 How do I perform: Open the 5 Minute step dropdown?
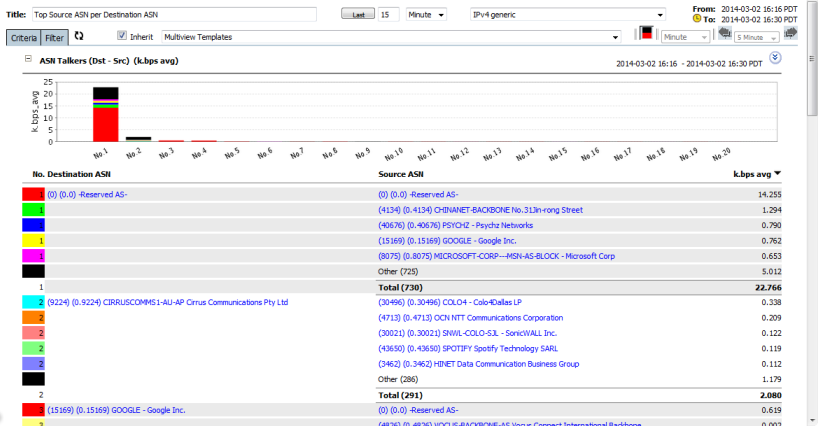pos(757,37)
